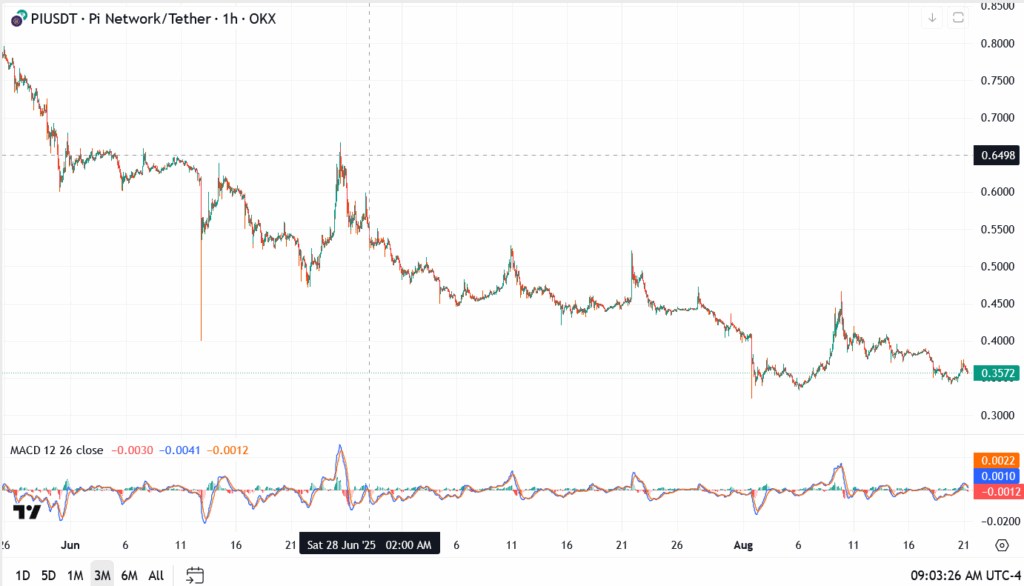
Task: Open the chart settings gear icon
Action: 1002,545
